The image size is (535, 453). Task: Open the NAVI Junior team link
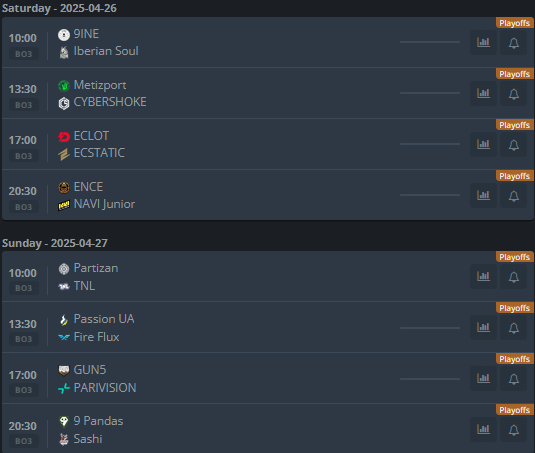pyautogui.click(x=104, y=204)
